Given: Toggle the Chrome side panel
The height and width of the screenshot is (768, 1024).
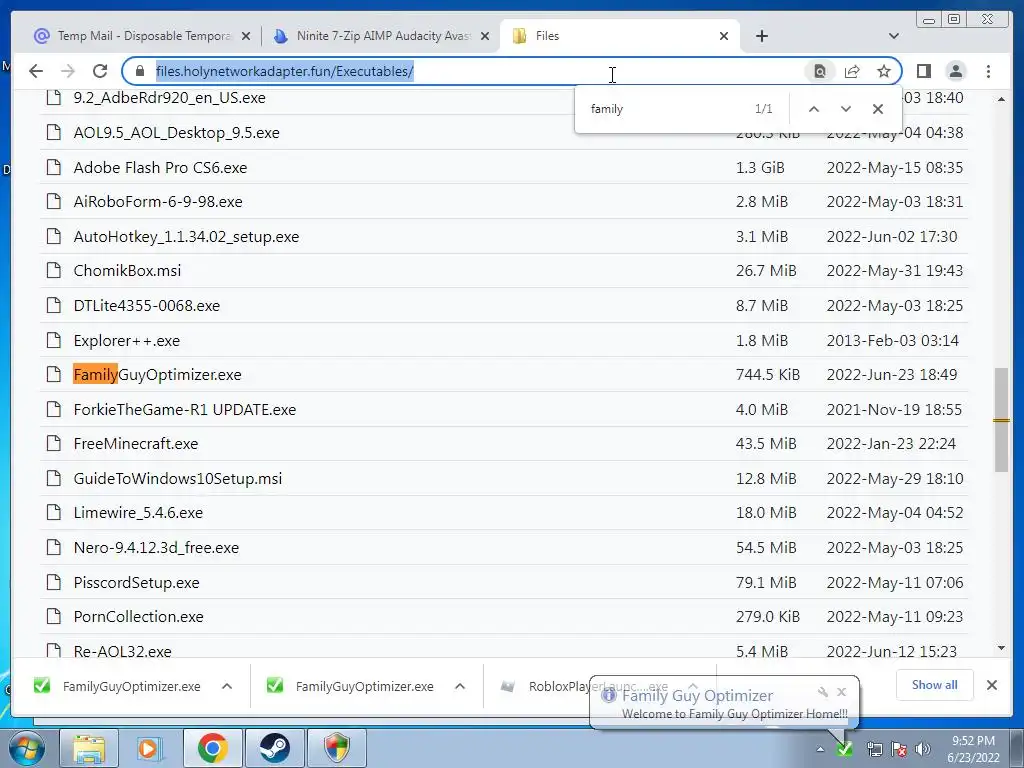Looking at the screenshot, I should point(923,71).
